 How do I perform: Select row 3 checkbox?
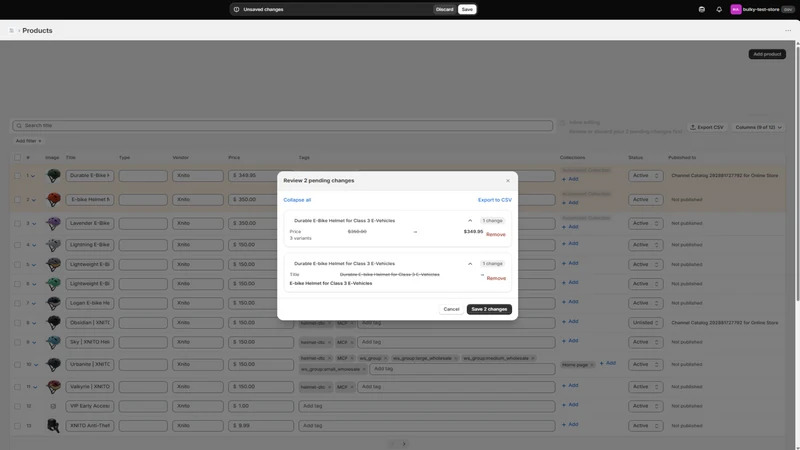pyautogui.click(x=18, y=223)
